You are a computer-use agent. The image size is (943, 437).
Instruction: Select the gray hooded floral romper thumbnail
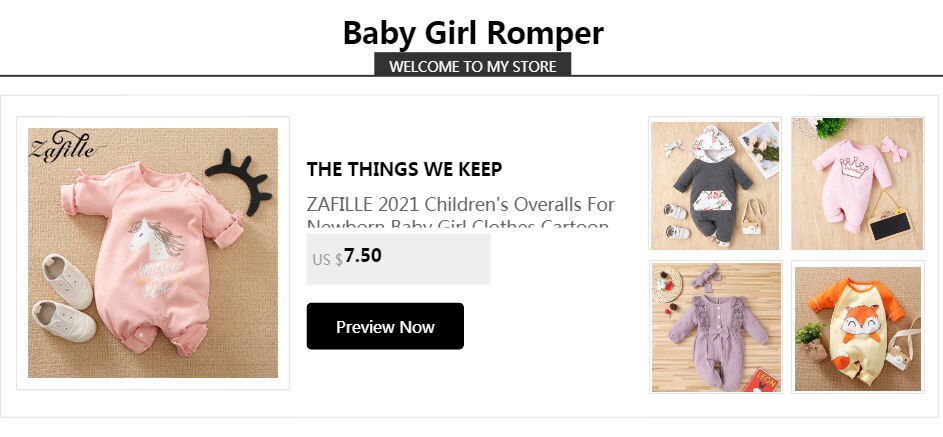pyautogui.click(x=714, y=184)
